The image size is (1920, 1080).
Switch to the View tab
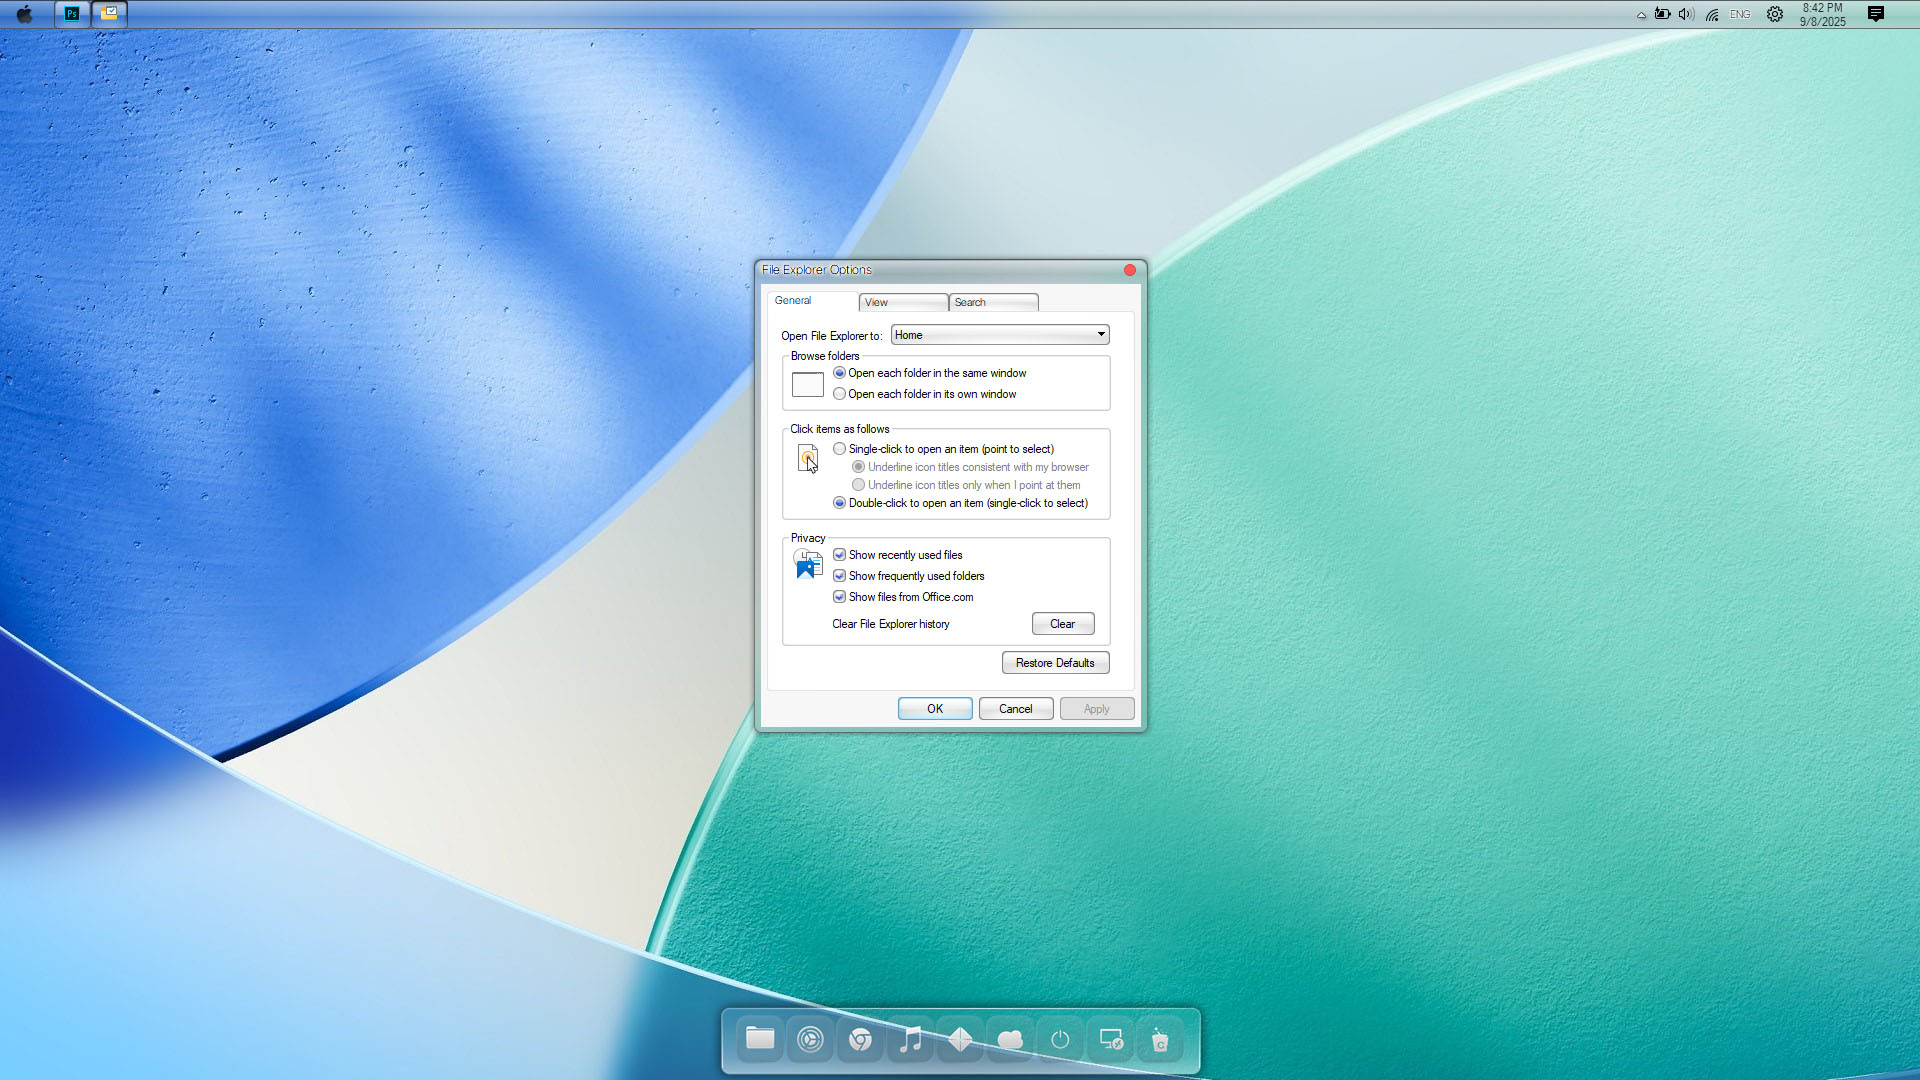point(902,302)
